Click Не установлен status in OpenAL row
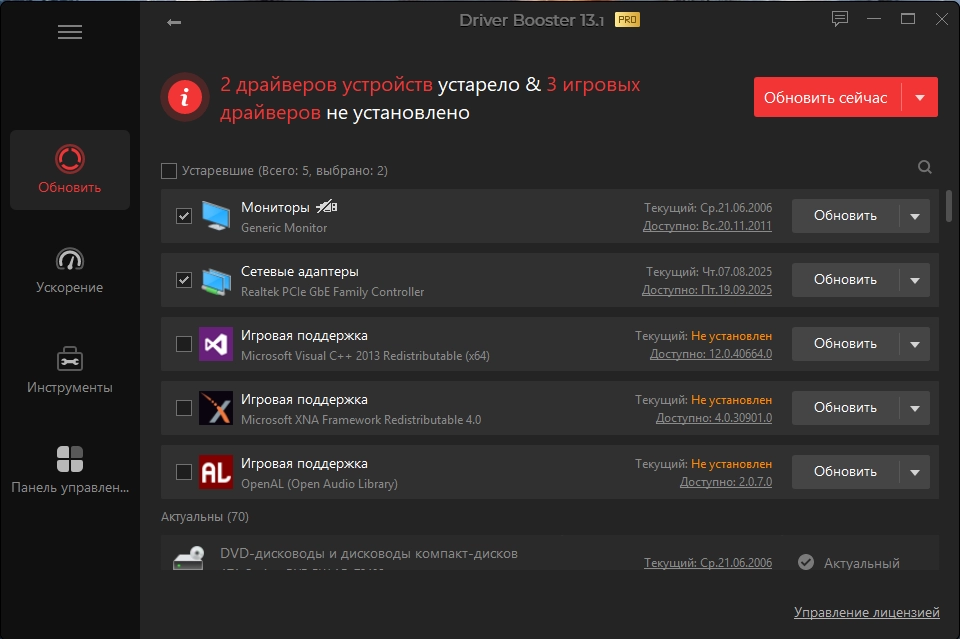960x639 pixels. [732, 464]
